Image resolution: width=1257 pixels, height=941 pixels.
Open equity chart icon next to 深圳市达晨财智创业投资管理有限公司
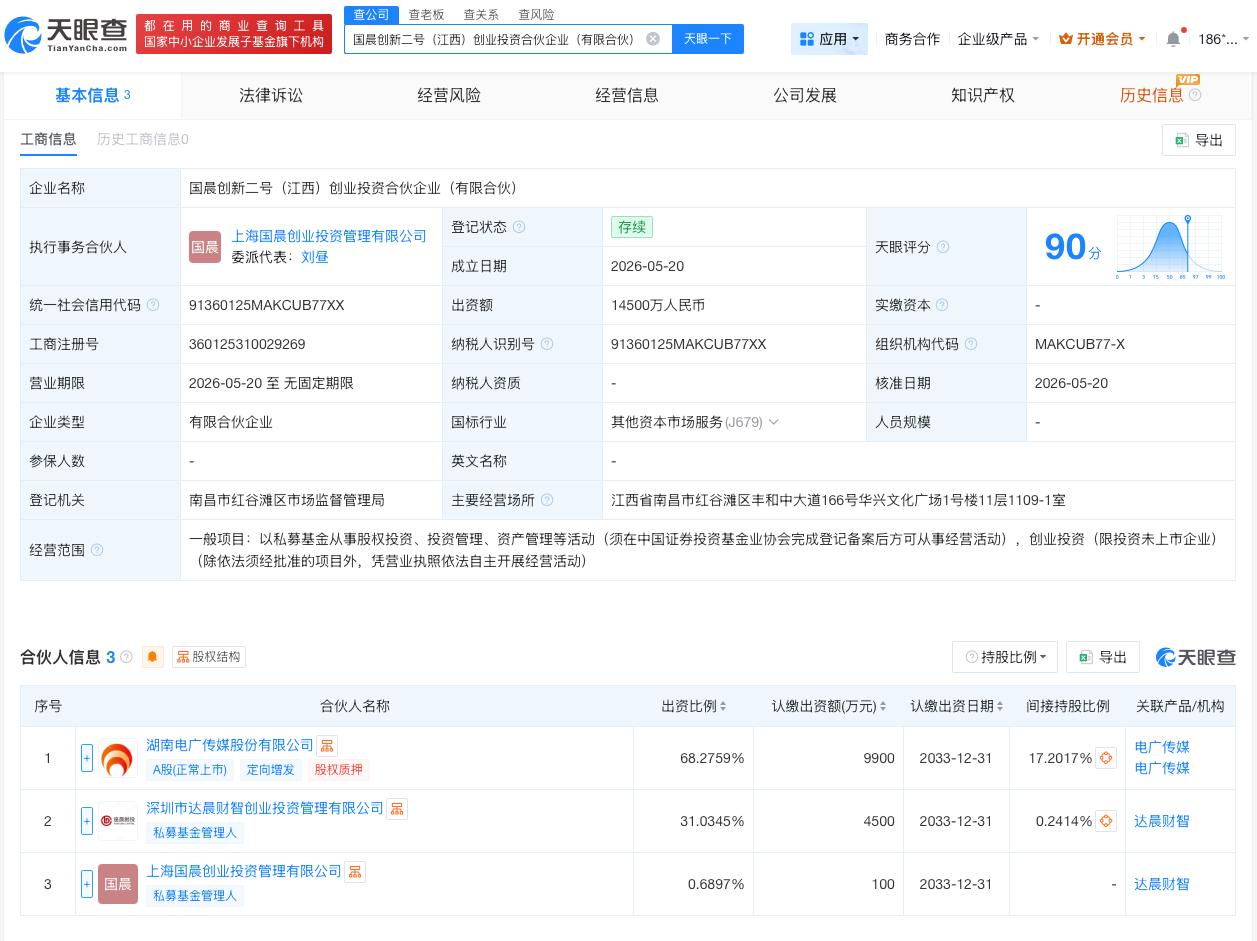pos(397,809)
